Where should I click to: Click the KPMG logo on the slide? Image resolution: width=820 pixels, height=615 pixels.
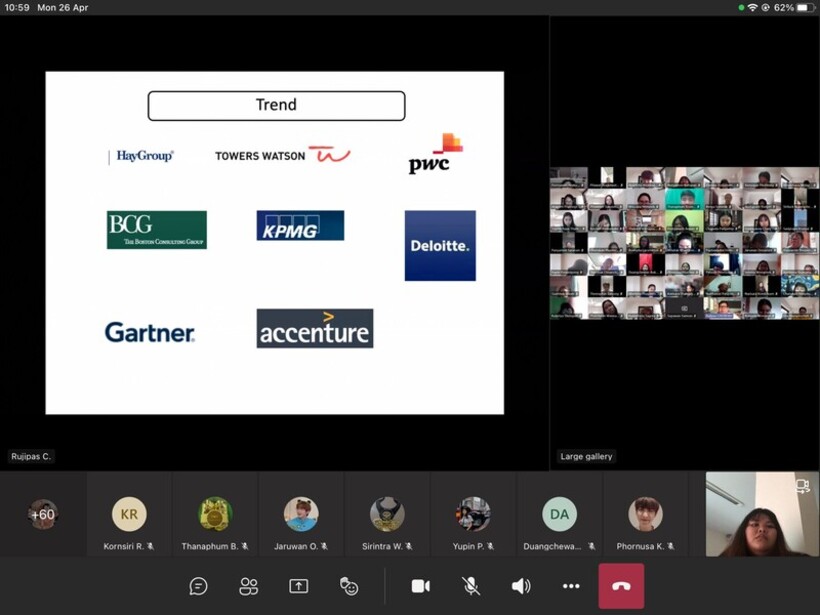[x=300, y=225]
